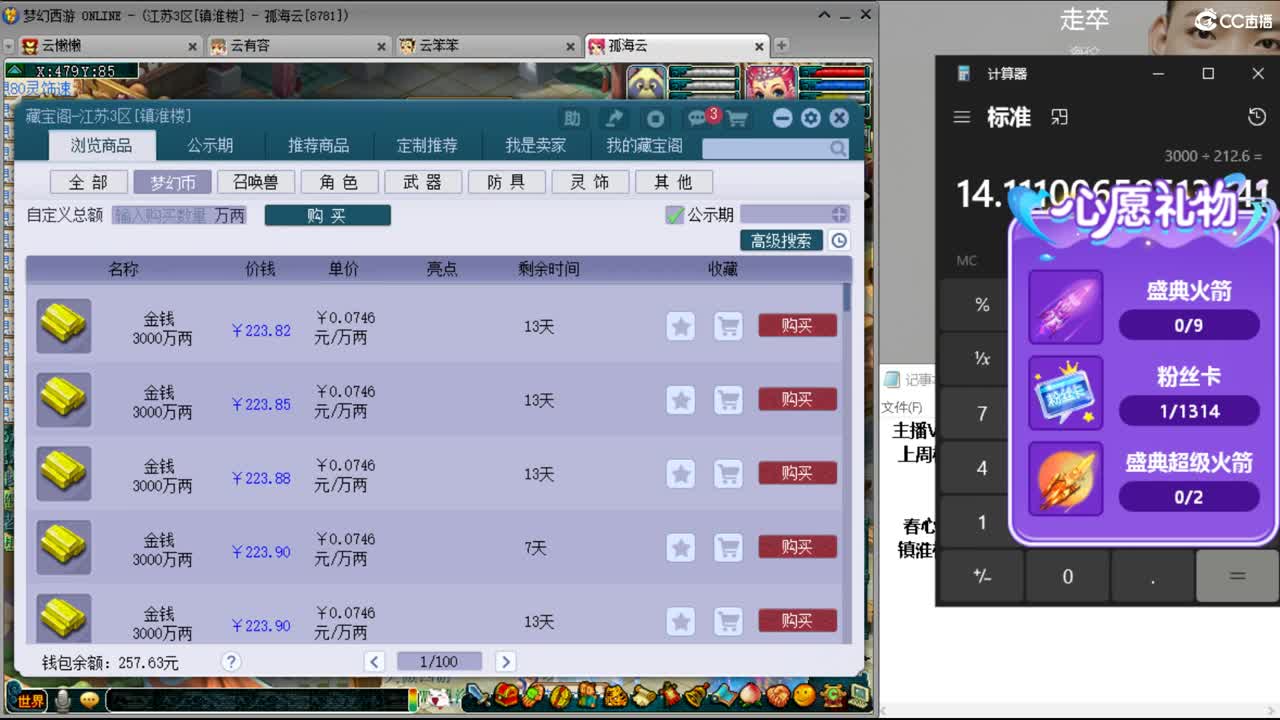Add the ¥223.88 listing to the cart
The height and width of the screenshot is (720, 1280).
click(x=728, y=474)
